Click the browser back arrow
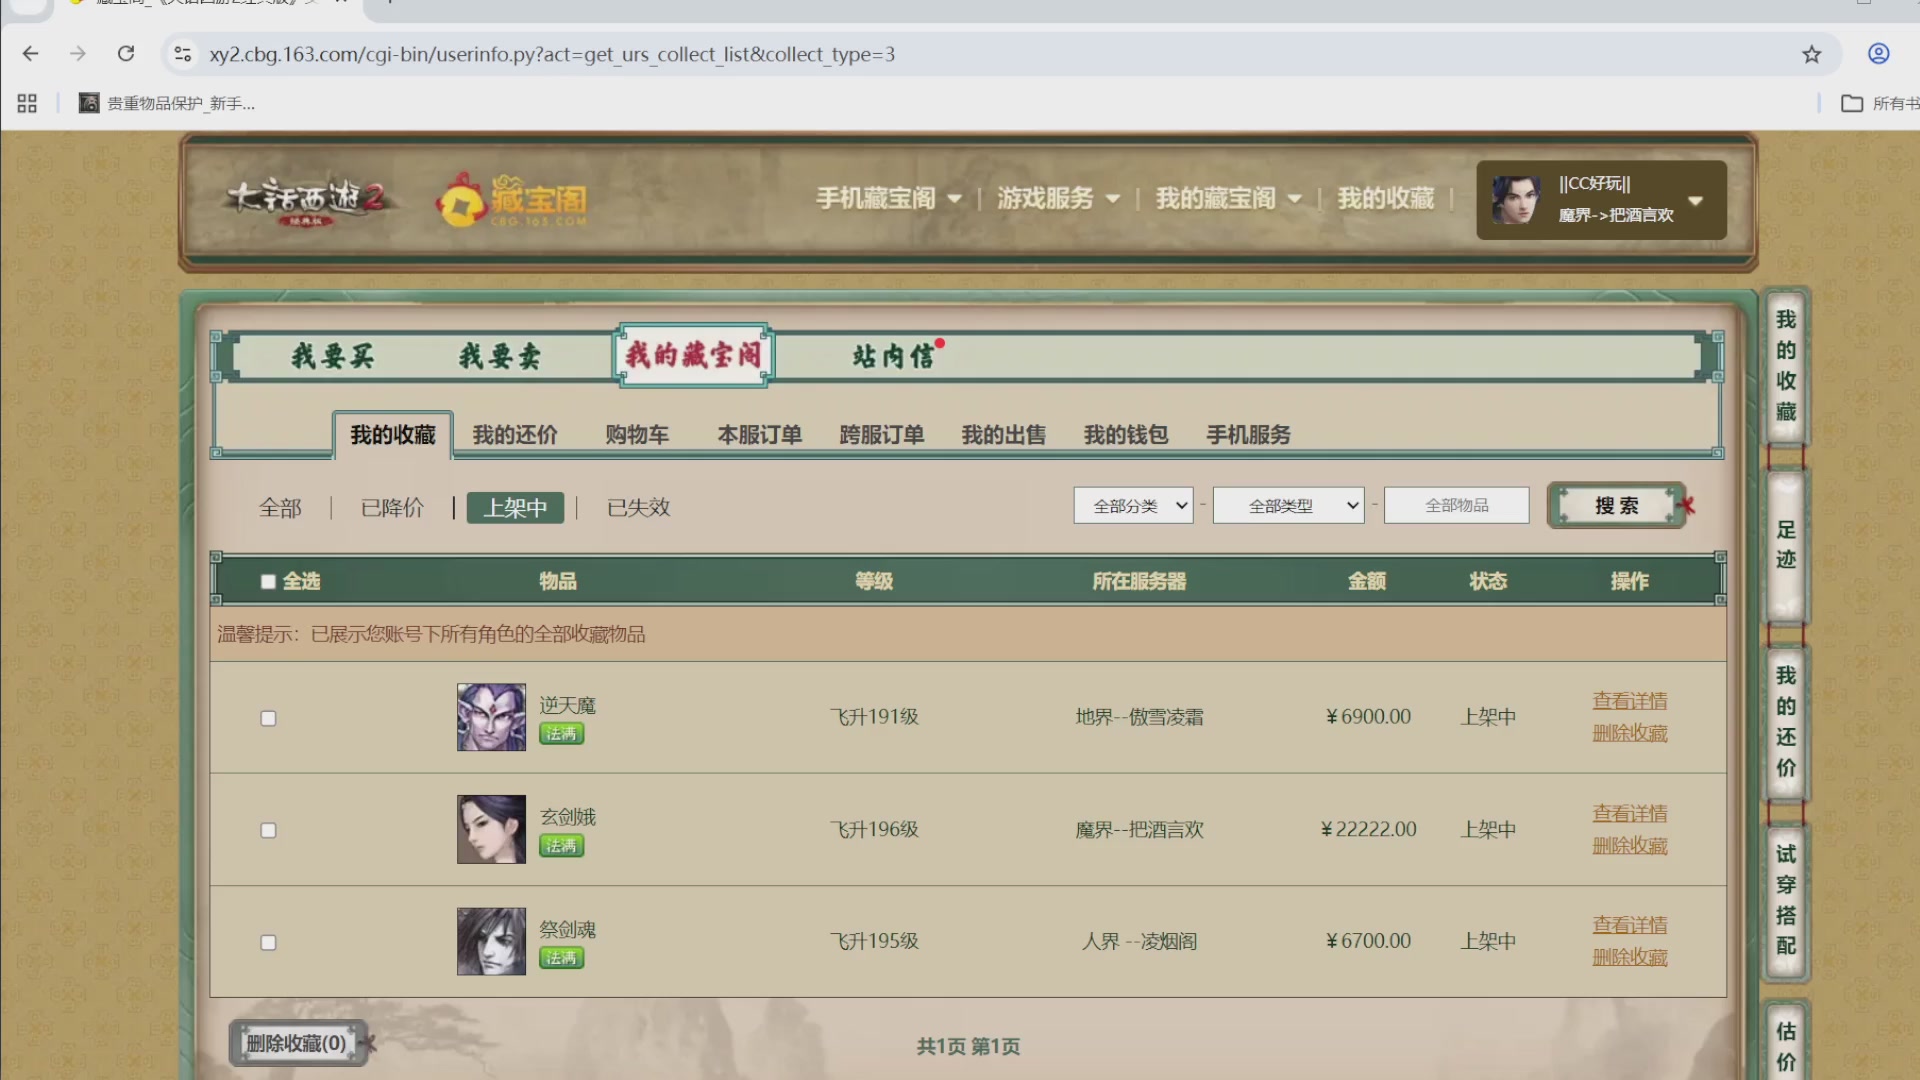 click(x=30, y=54)
